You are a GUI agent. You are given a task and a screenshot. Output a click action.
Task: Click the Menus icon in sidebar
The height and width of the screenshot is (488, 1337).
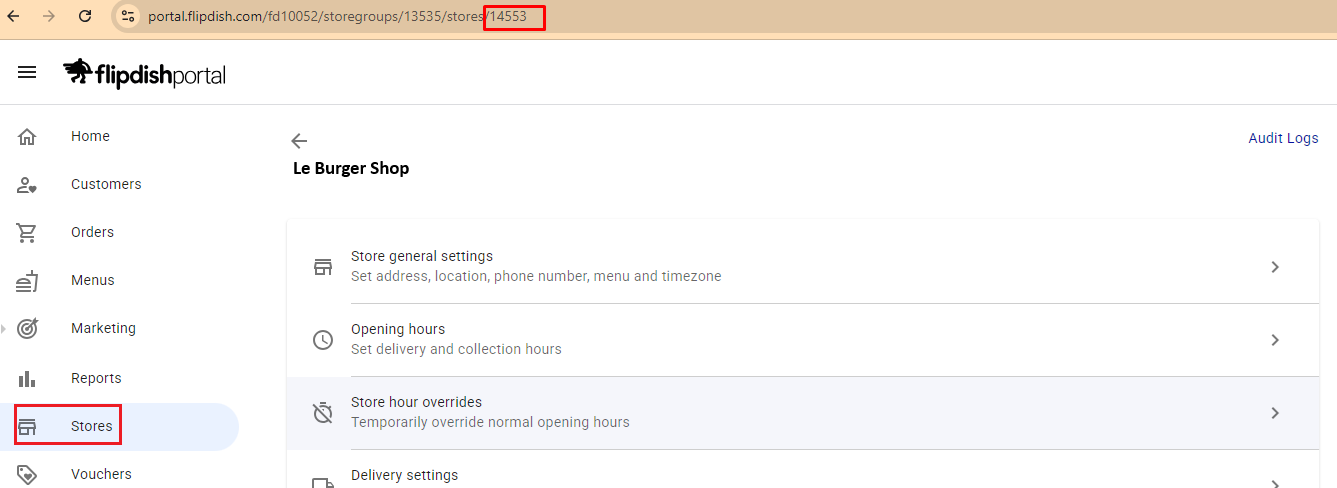(x=27, y=281)
